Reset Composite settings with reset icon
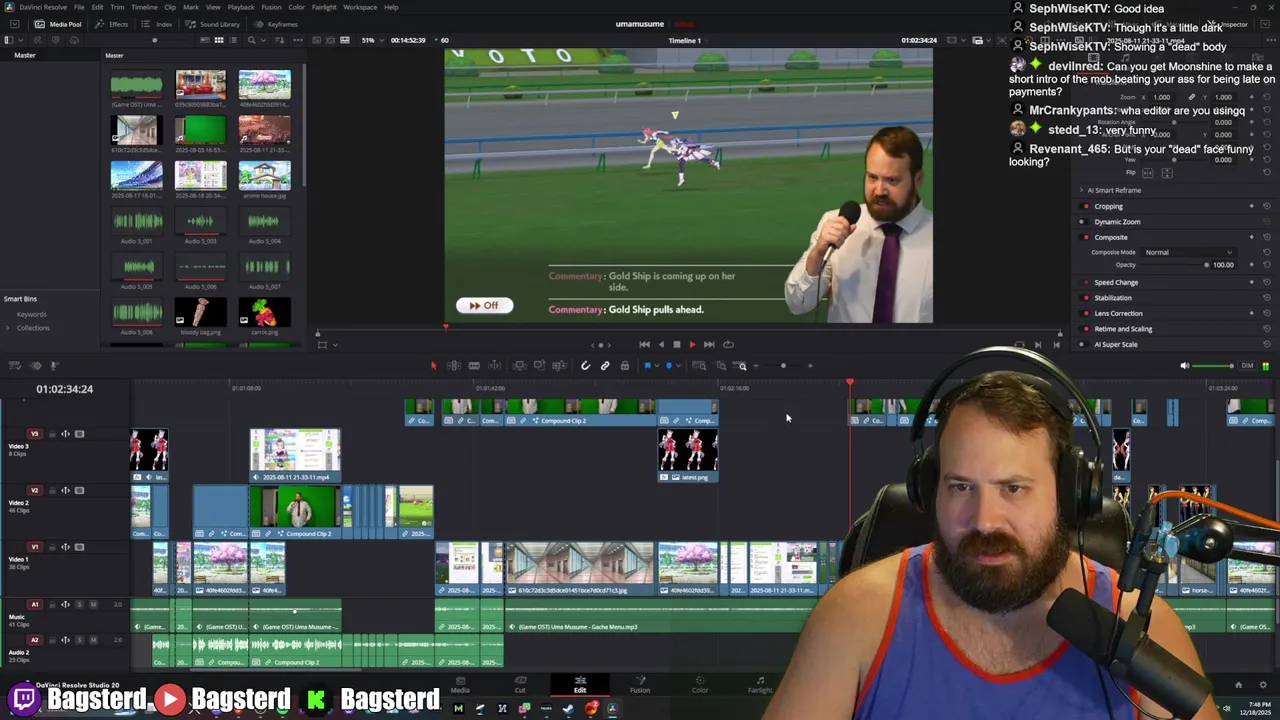 tap(1266, 238)
